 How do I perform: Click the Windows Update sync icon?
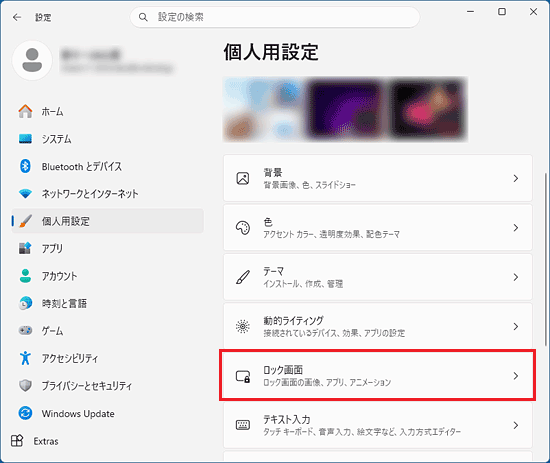pyautogui.click(x=25, y=413)
